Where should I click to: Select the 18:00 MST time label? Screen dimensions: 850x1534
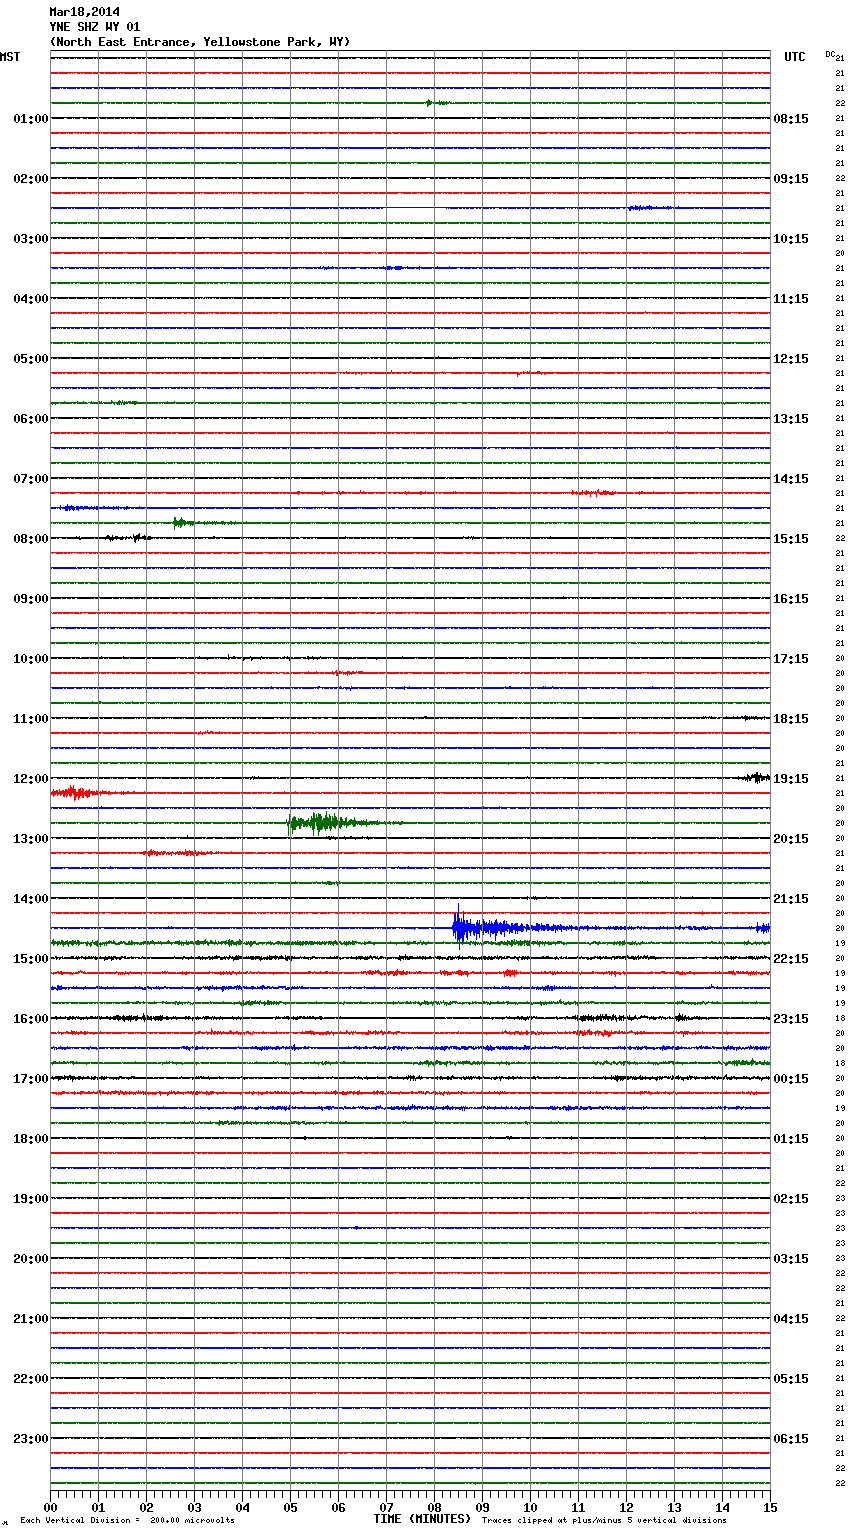[x=31, y=1139]
